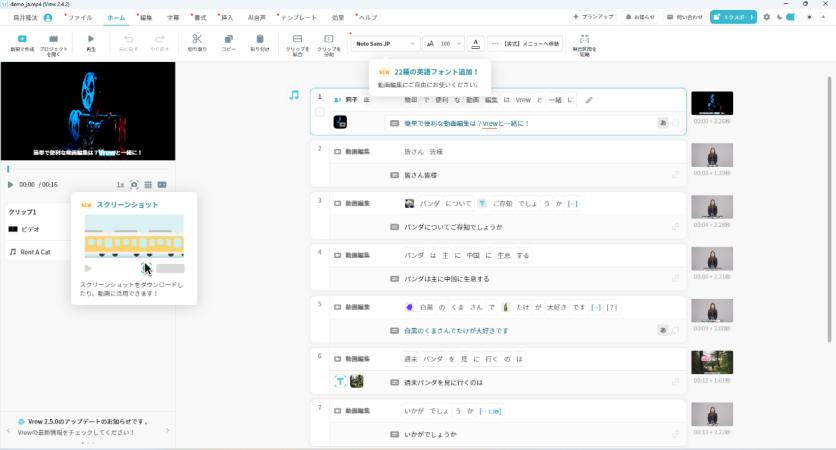Click the panda image icon in clip 3
The width and height of the screenshot is (836, 450).
409,204
